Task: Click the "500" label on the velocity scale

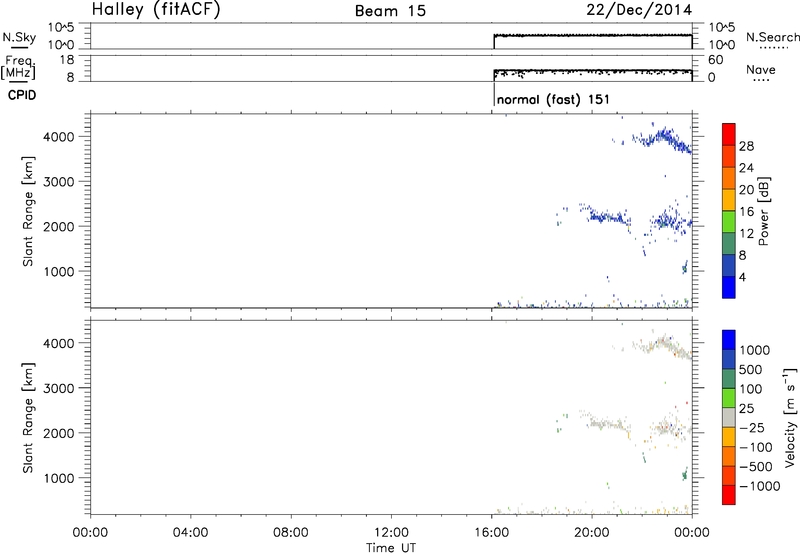Action: coord(751,369)
